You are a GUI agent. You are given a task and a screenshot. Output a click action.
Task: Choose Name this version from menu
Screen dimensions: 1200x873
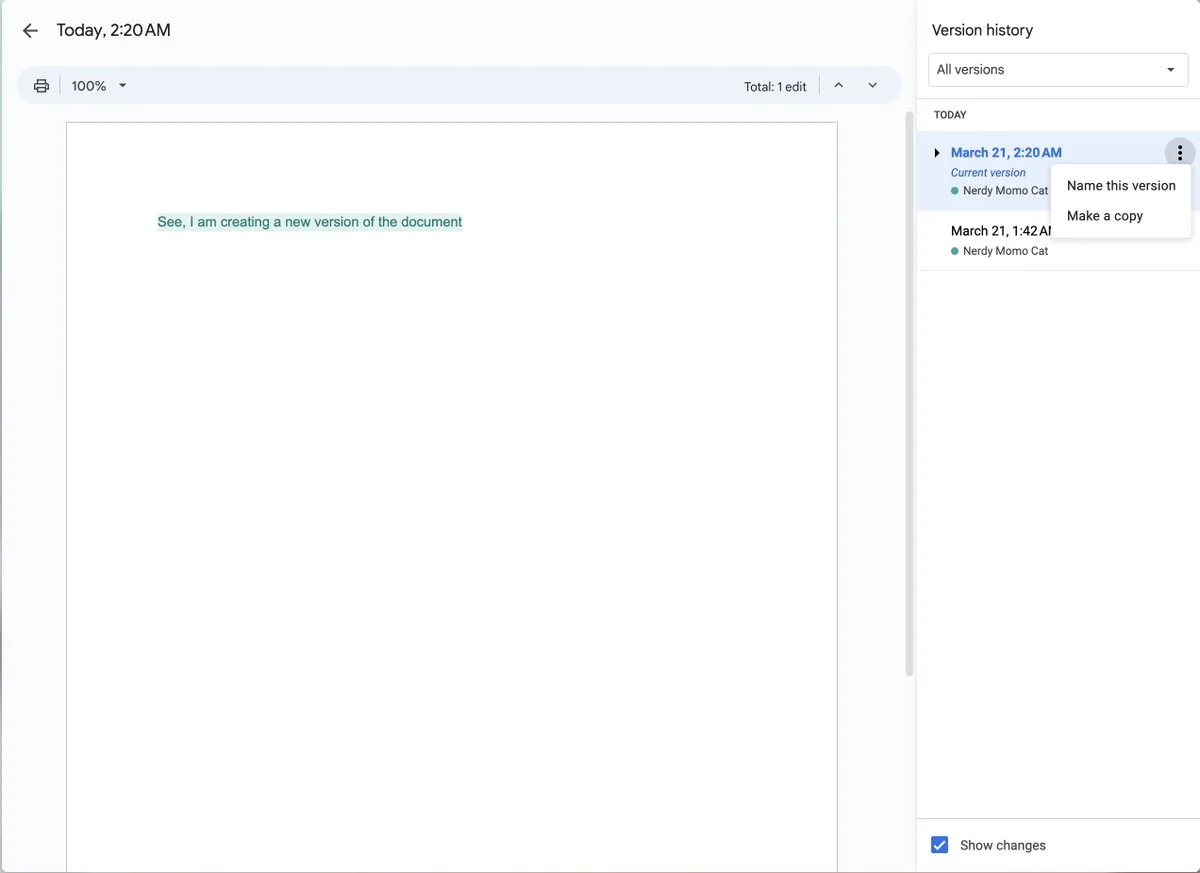click(x=1120, y=186)
